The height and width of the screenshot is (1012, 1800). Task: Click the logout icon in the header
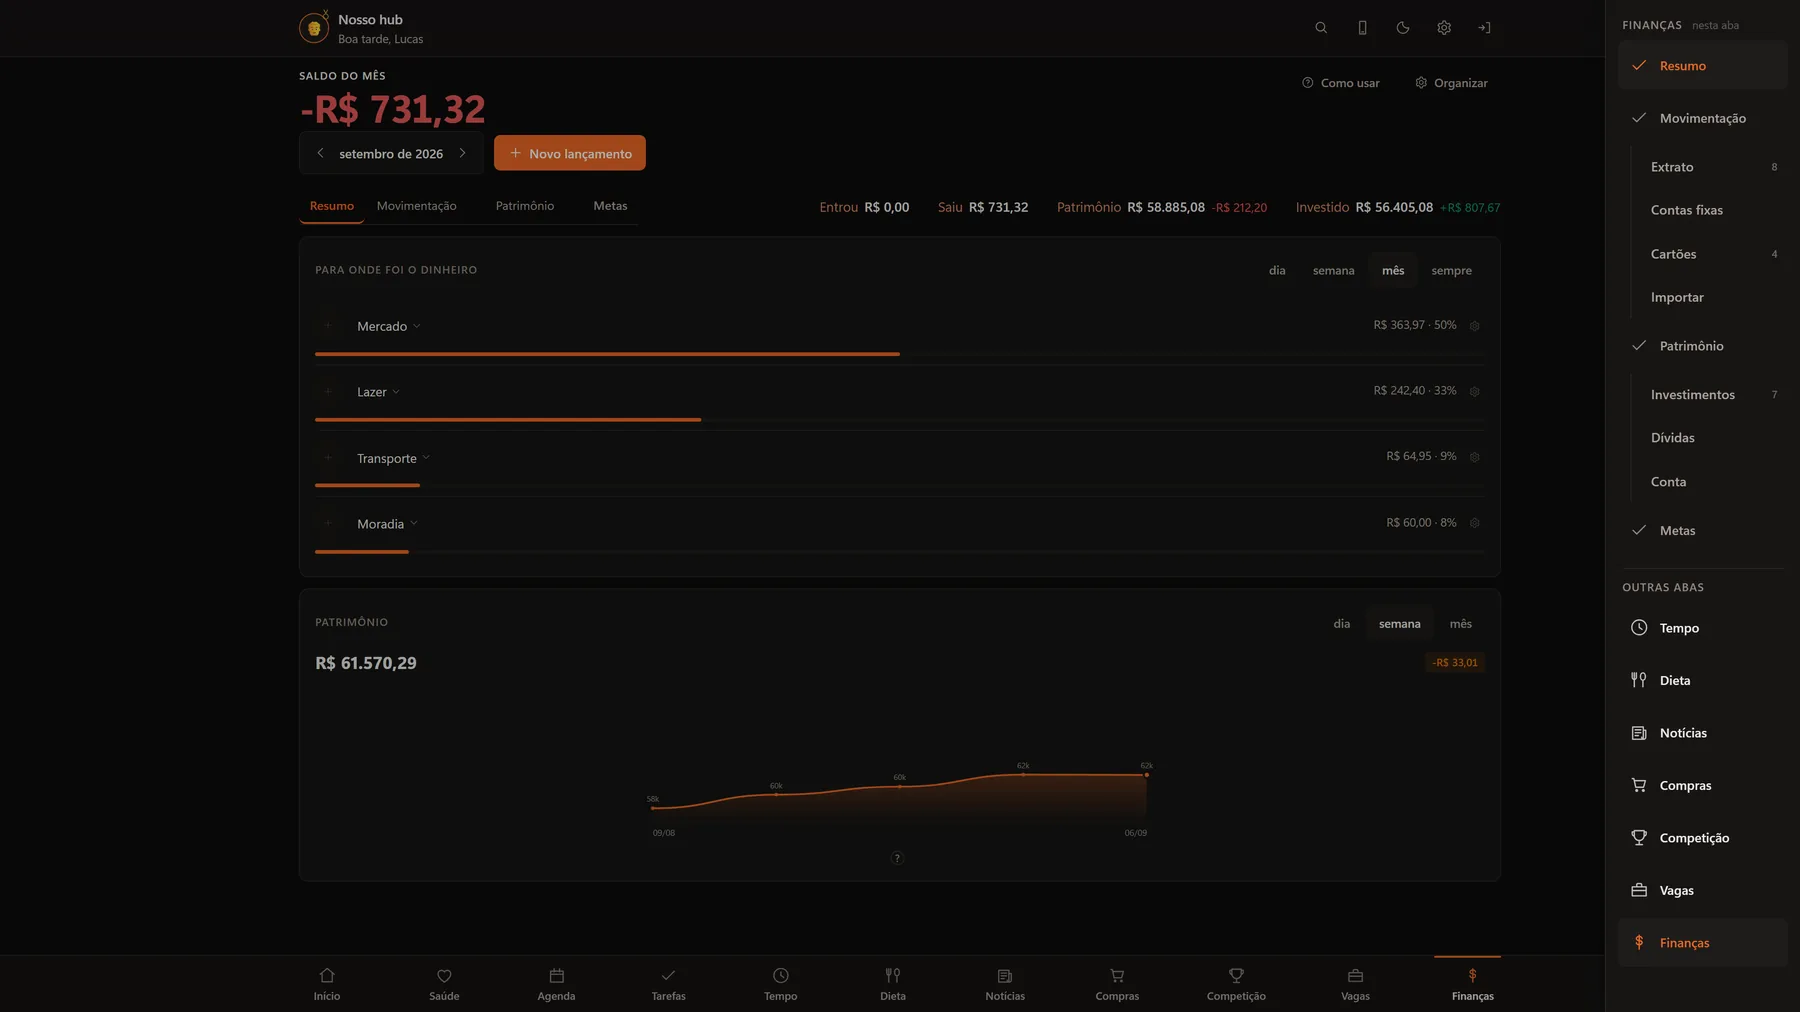(1484, 28)
